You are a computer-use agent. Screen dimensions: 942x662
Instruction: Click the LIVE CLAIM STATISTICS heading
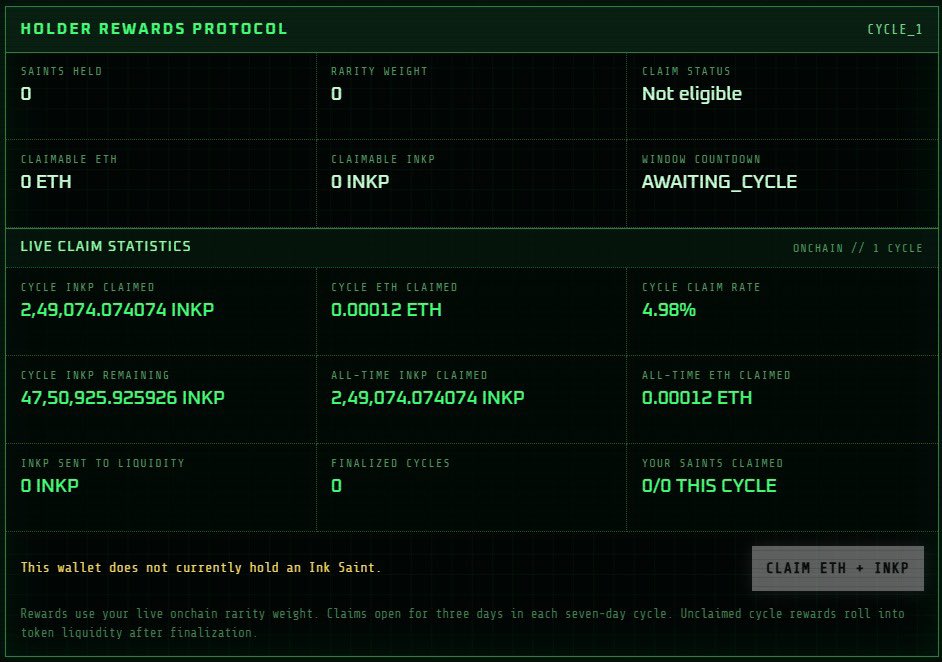(x=105, y=246)
